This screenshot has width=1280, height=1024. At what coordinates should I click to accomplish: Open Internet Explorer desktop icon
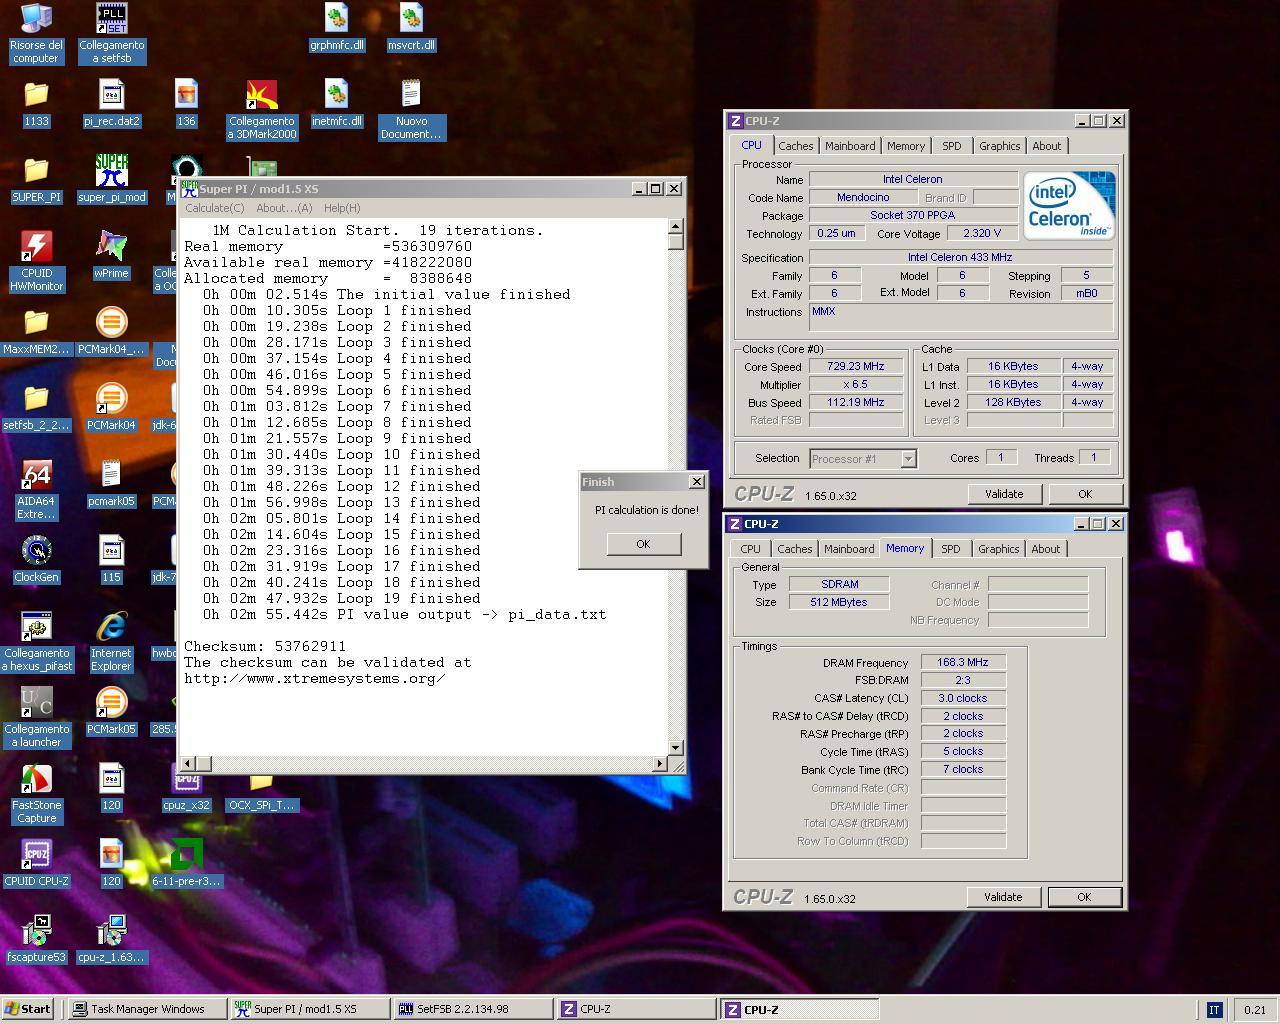[111, 627]
